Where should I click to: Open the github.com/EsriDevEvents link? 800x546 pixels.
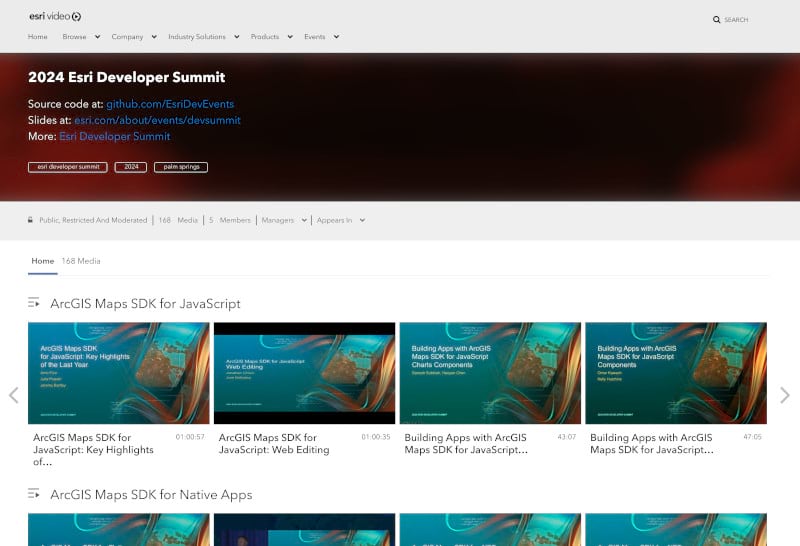click(x=170, y=104)
